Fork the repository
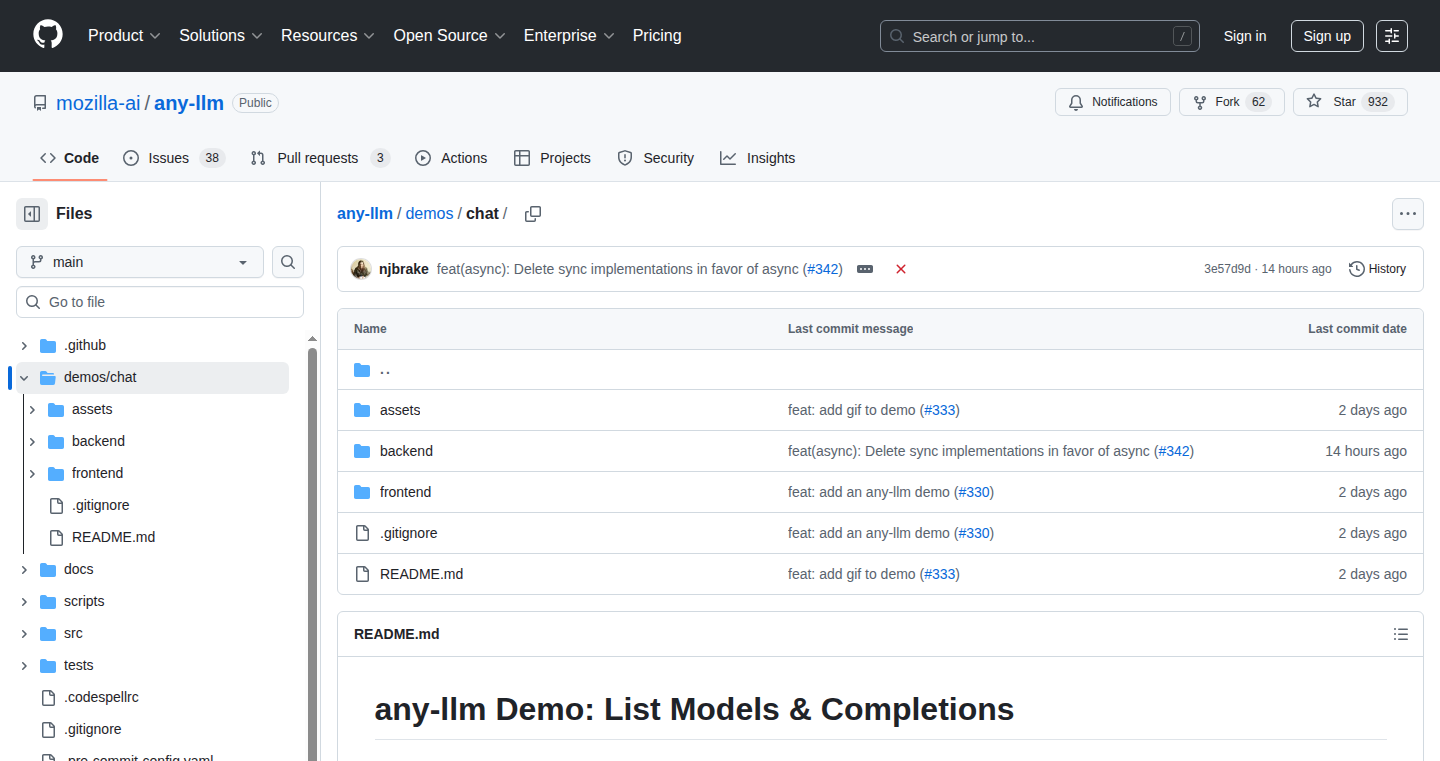1440x761 pixels. (1231, 102)
